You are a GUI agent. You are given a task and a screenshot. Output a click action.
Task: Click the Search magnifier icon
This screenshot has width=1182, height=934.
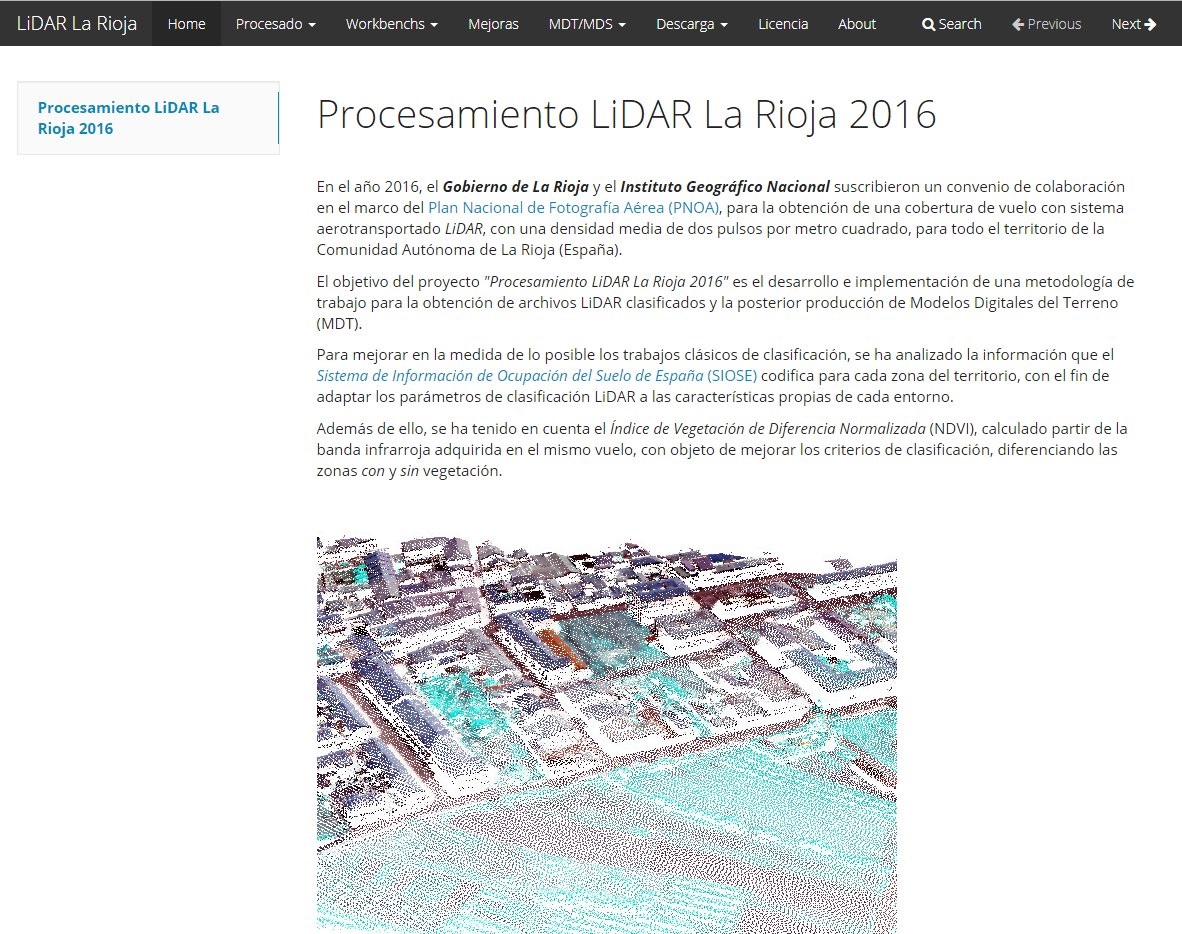pyautogui.click(x=928, y=24)
